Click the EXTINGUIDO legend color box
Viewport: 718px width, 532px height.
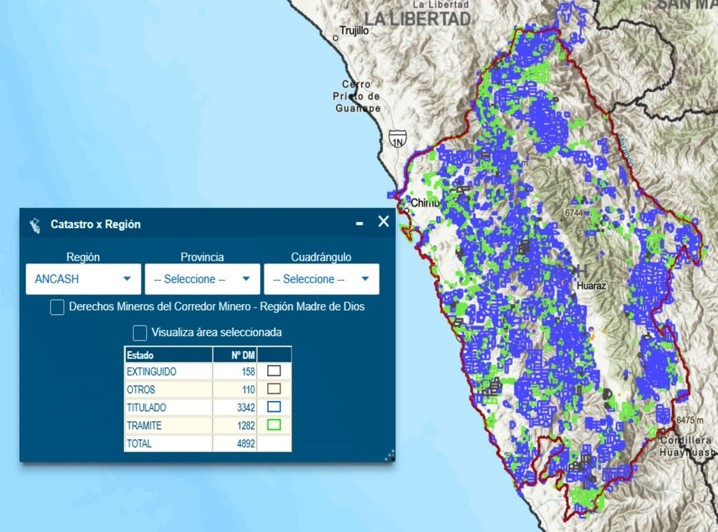274,372
